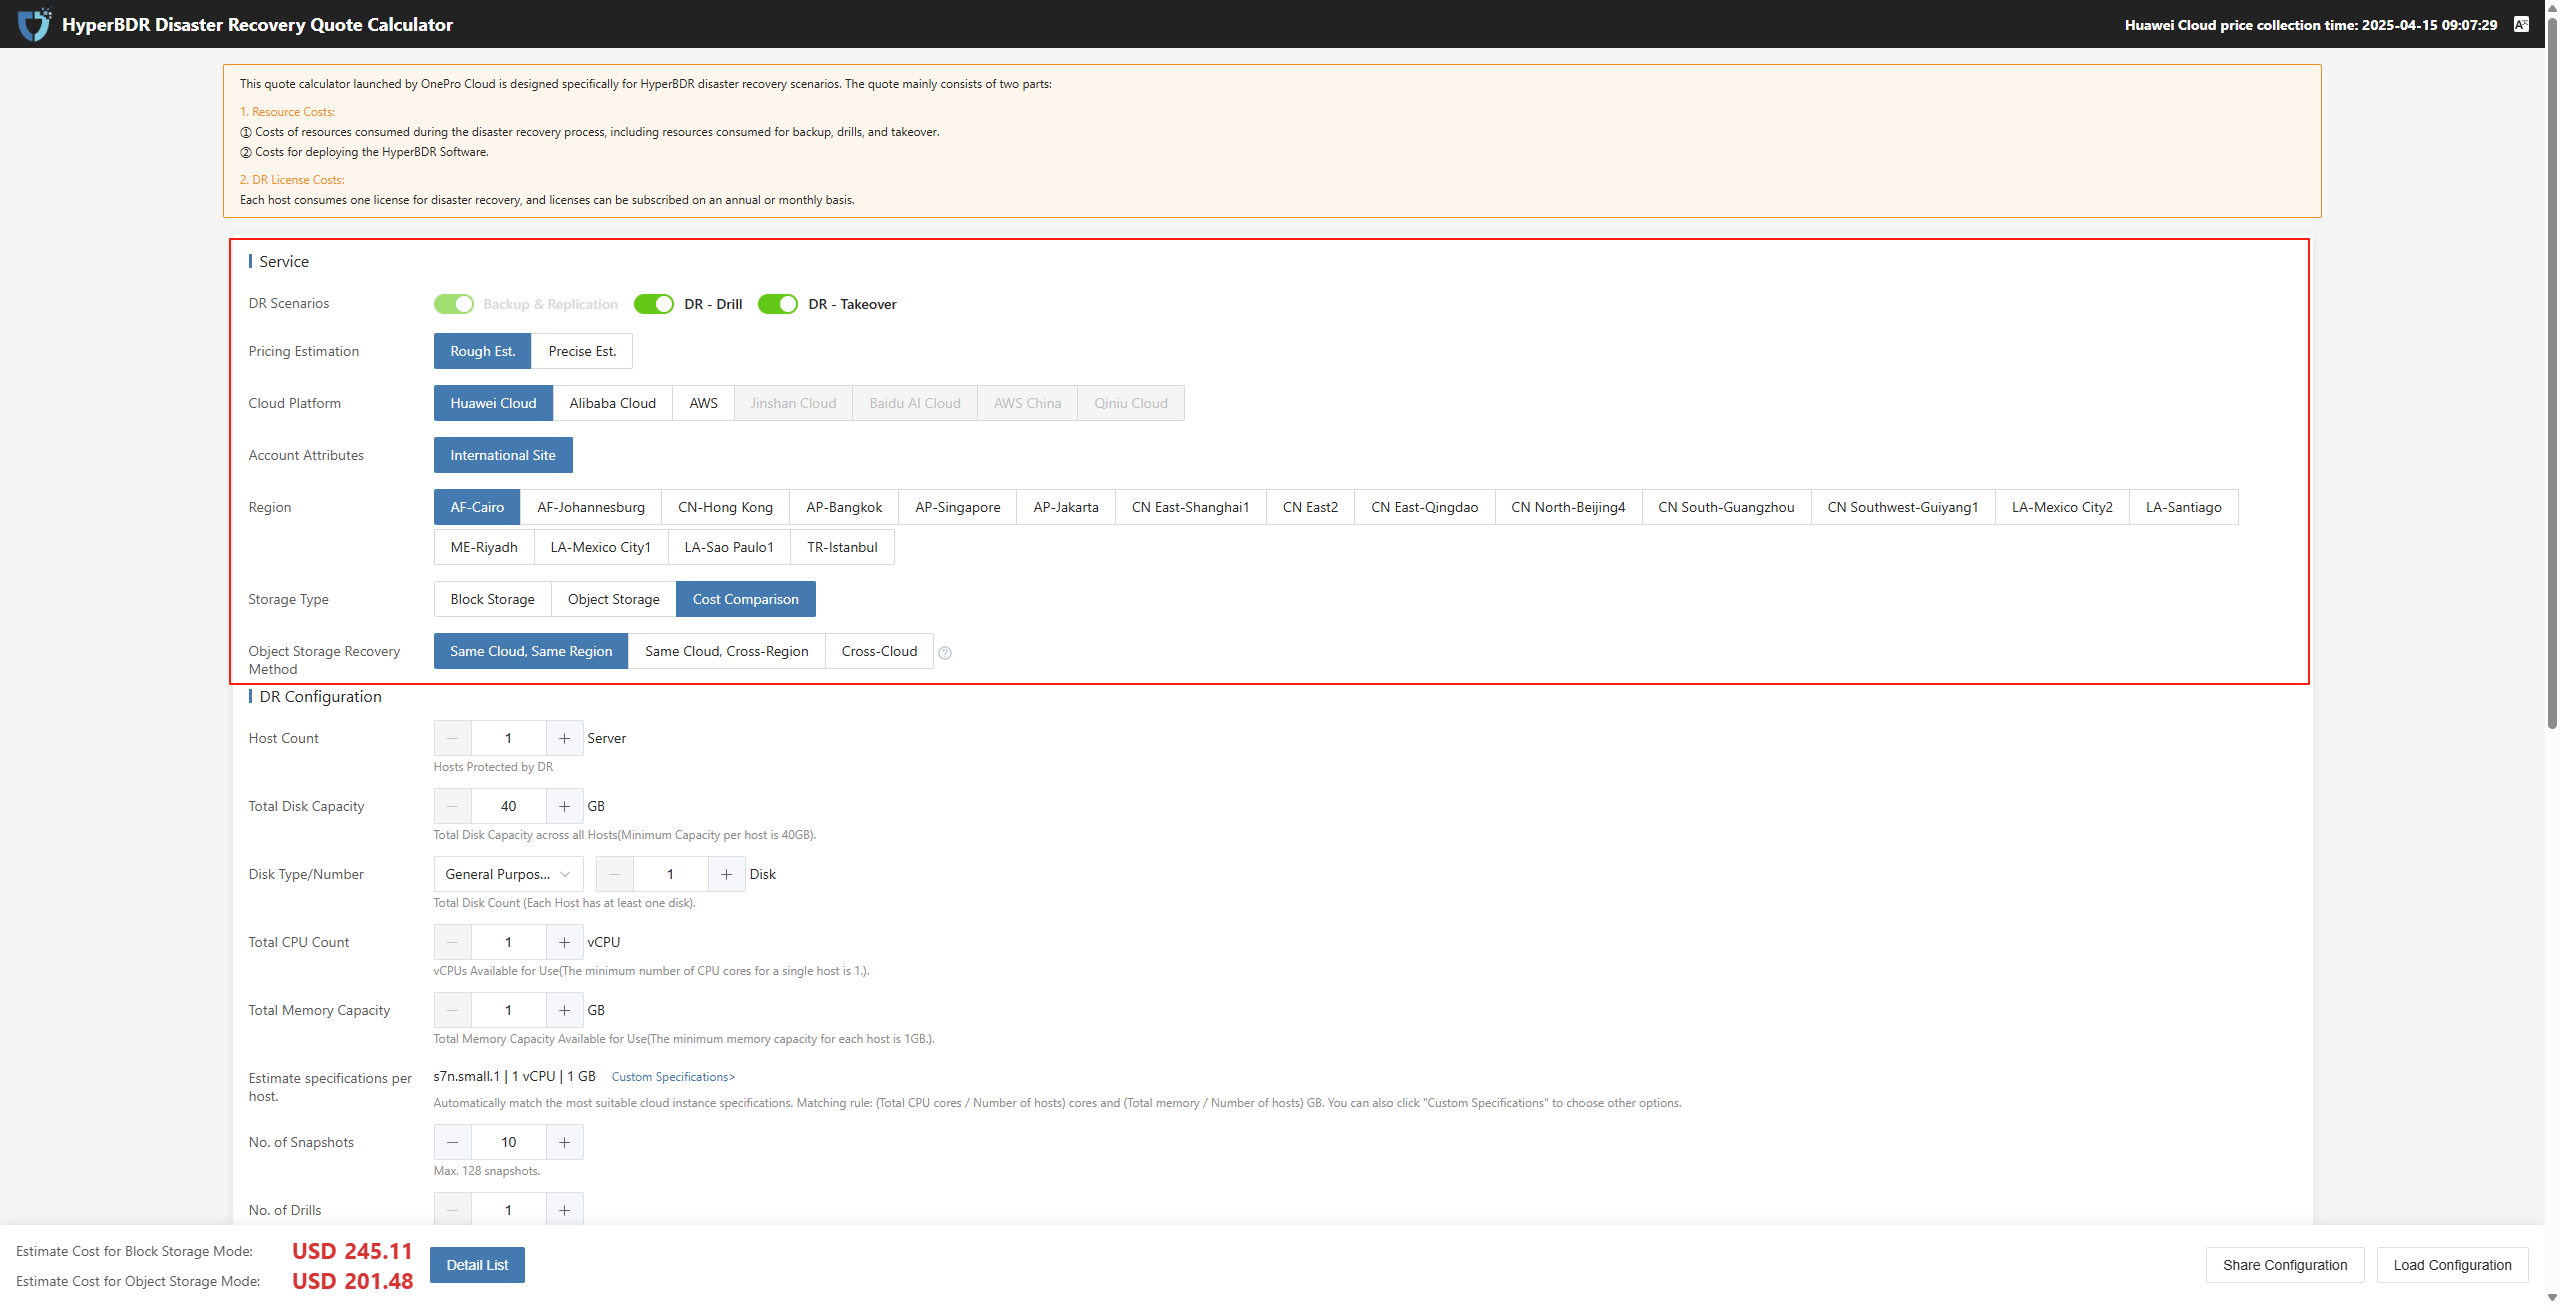Increase No. of Snapshots with plus
Screen dimensions: 2560x1305
tap(564, 1142)
